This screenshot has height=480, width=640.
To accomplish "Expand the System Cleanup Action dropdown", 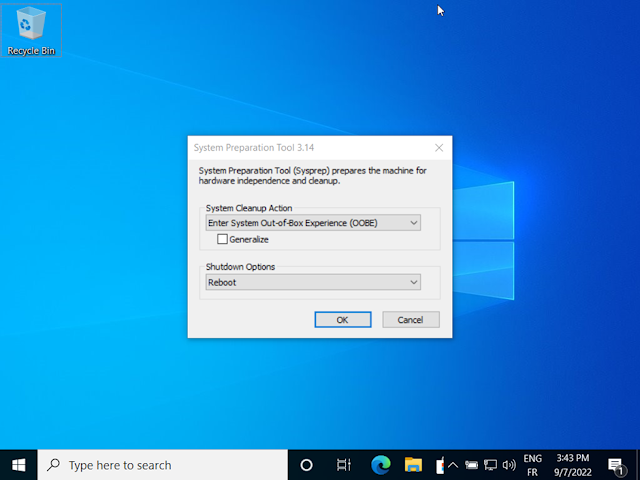I will pyautogui.click(x=313, y=223).
